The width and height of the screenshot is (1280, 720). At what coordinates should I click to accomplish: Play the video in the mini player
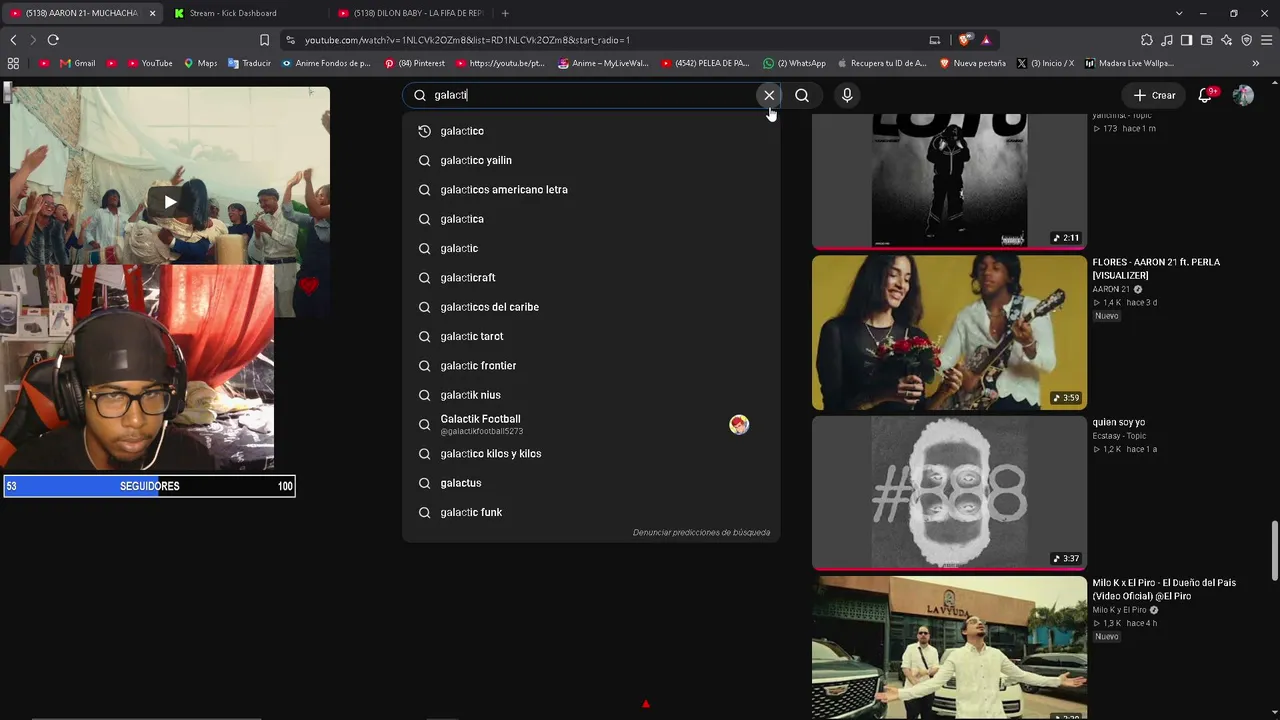tap(170, 202)
